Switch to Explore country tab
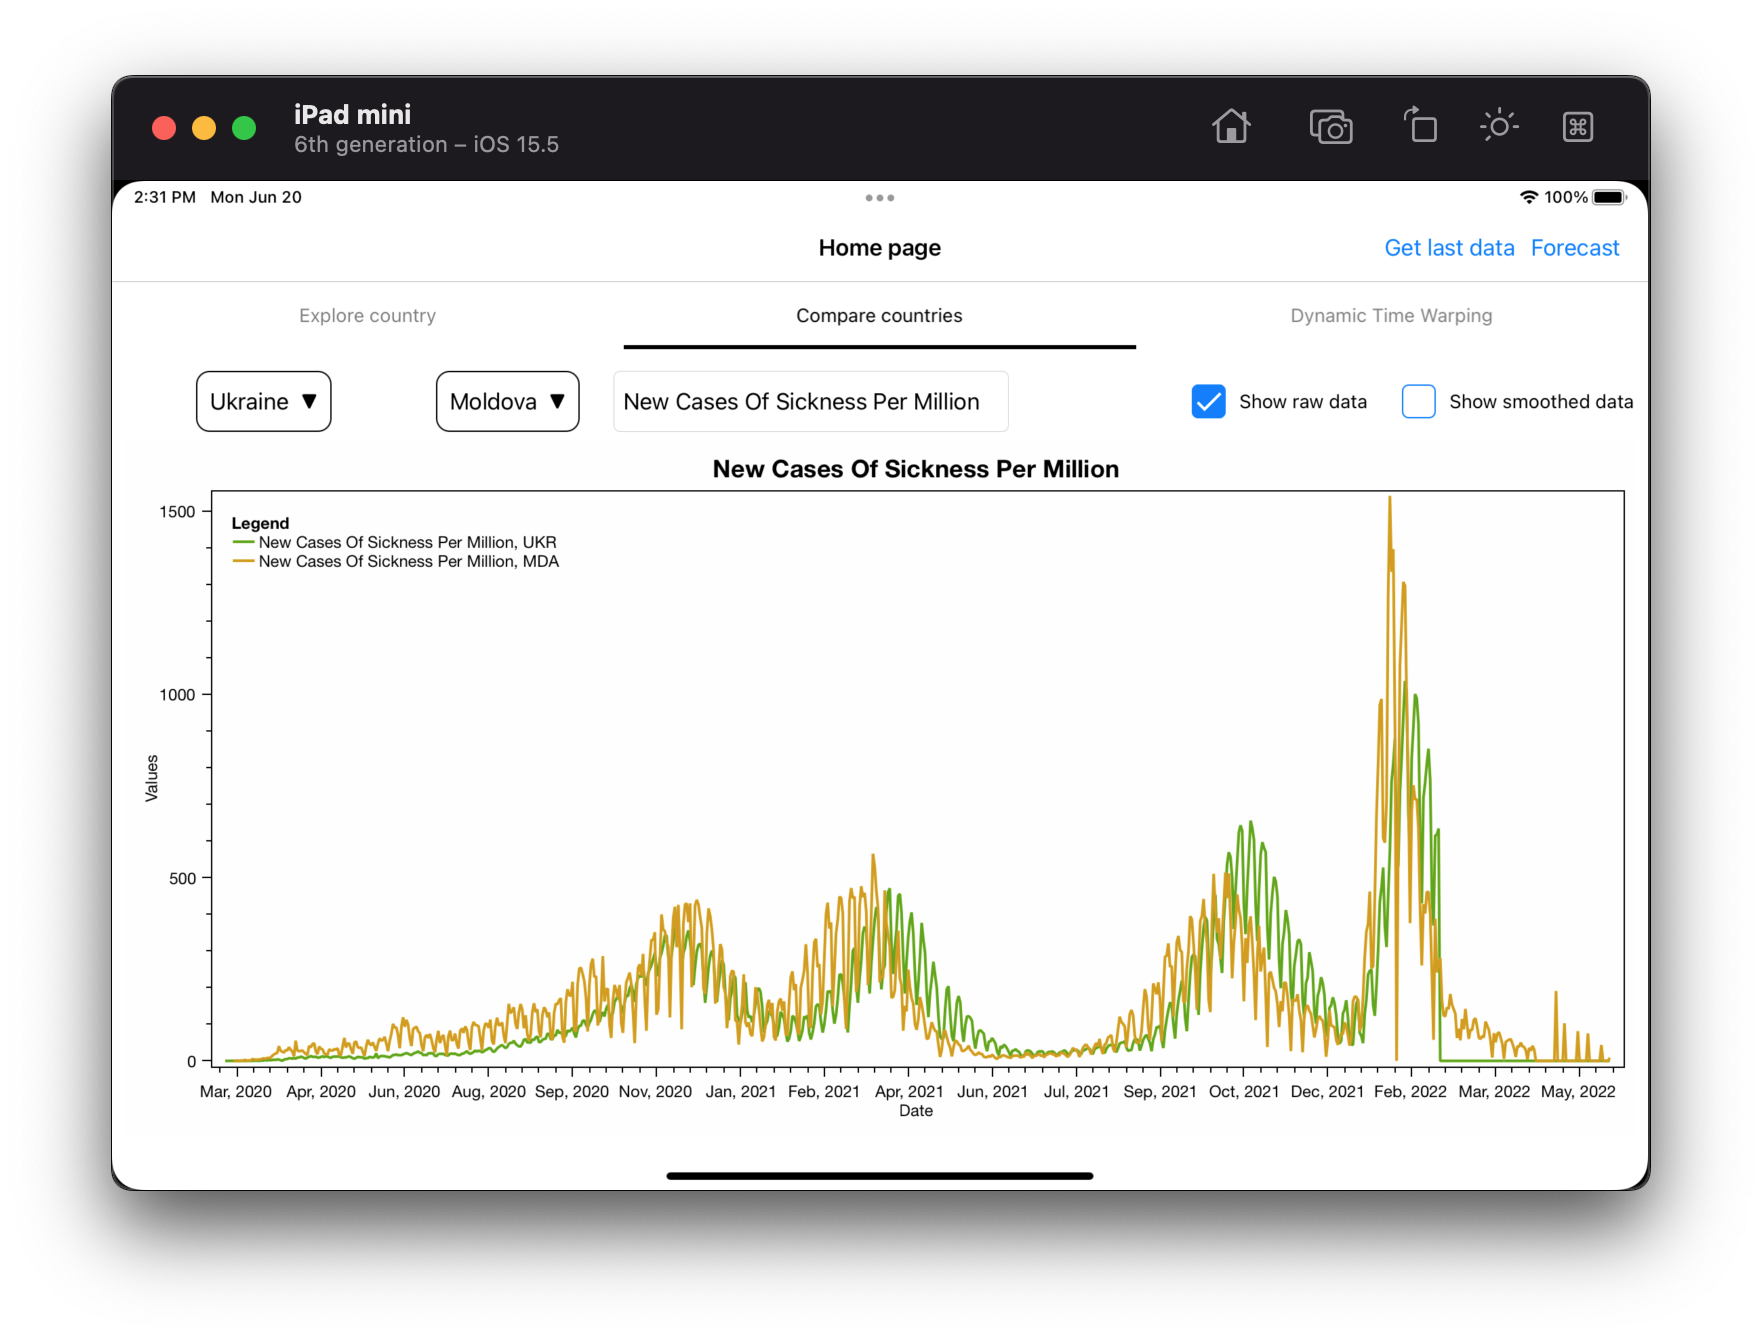The width and height of the screenshot is (1762, 1338). [x=367, y=316]
